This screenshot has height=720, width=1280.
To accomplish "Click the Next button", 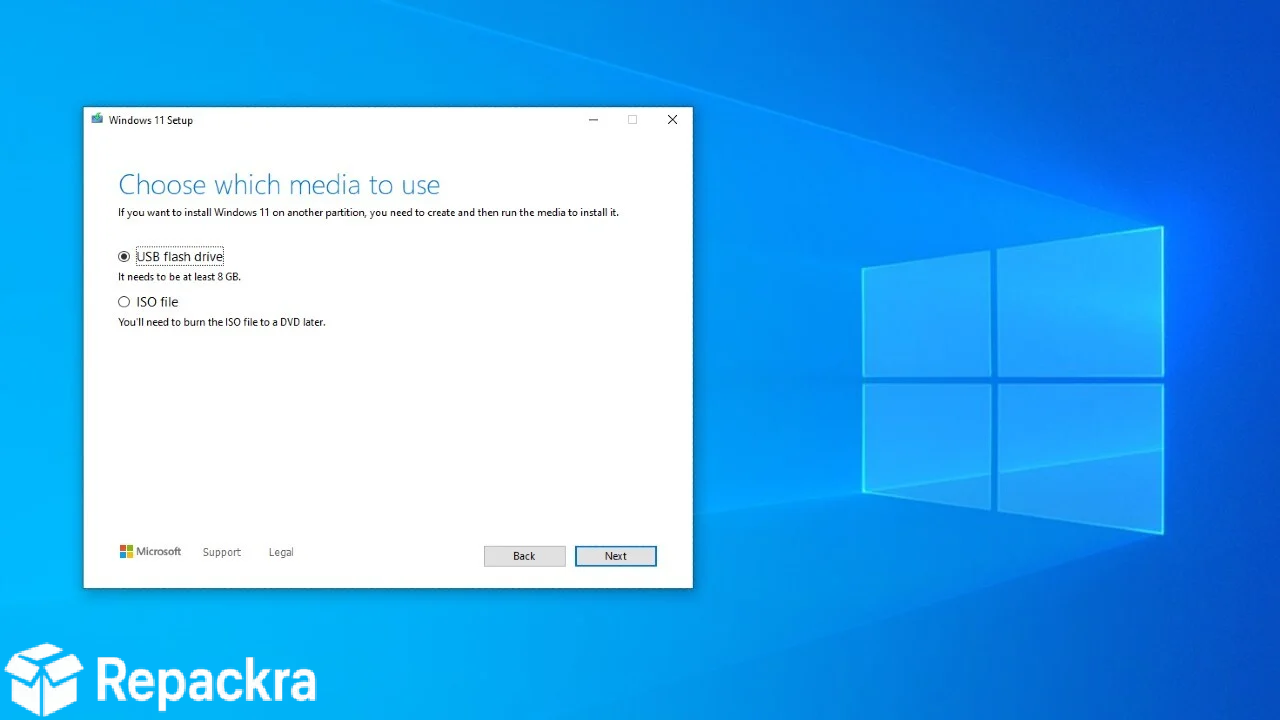I will pos(616,556).
